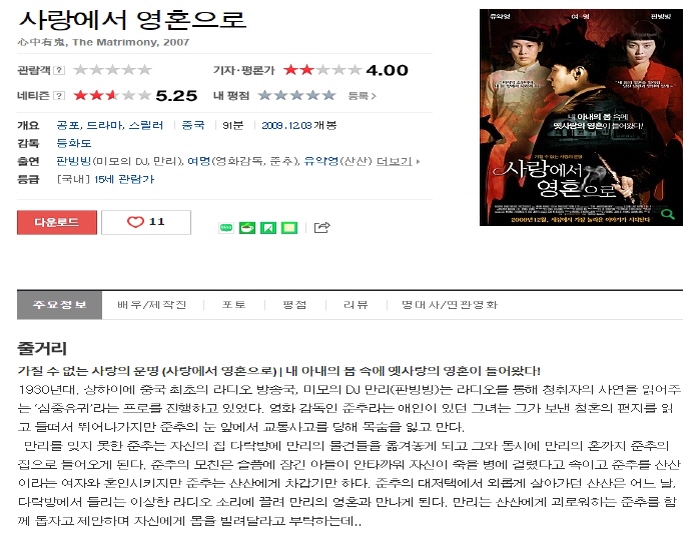Click the green memo share icon
The height and width of the screenshot is (536, 700).
289,228
